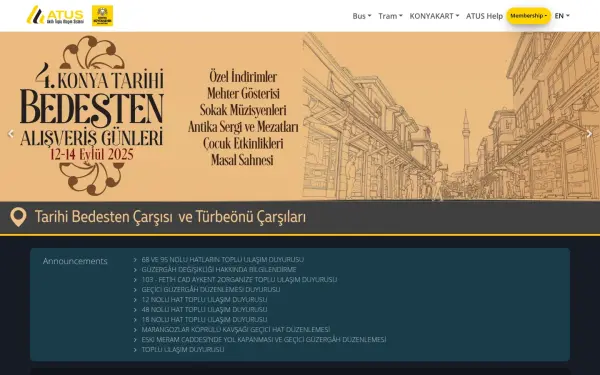
Task: Click the ATUS logo in the header
Action: pyautogui.click(x=55, y=15)
